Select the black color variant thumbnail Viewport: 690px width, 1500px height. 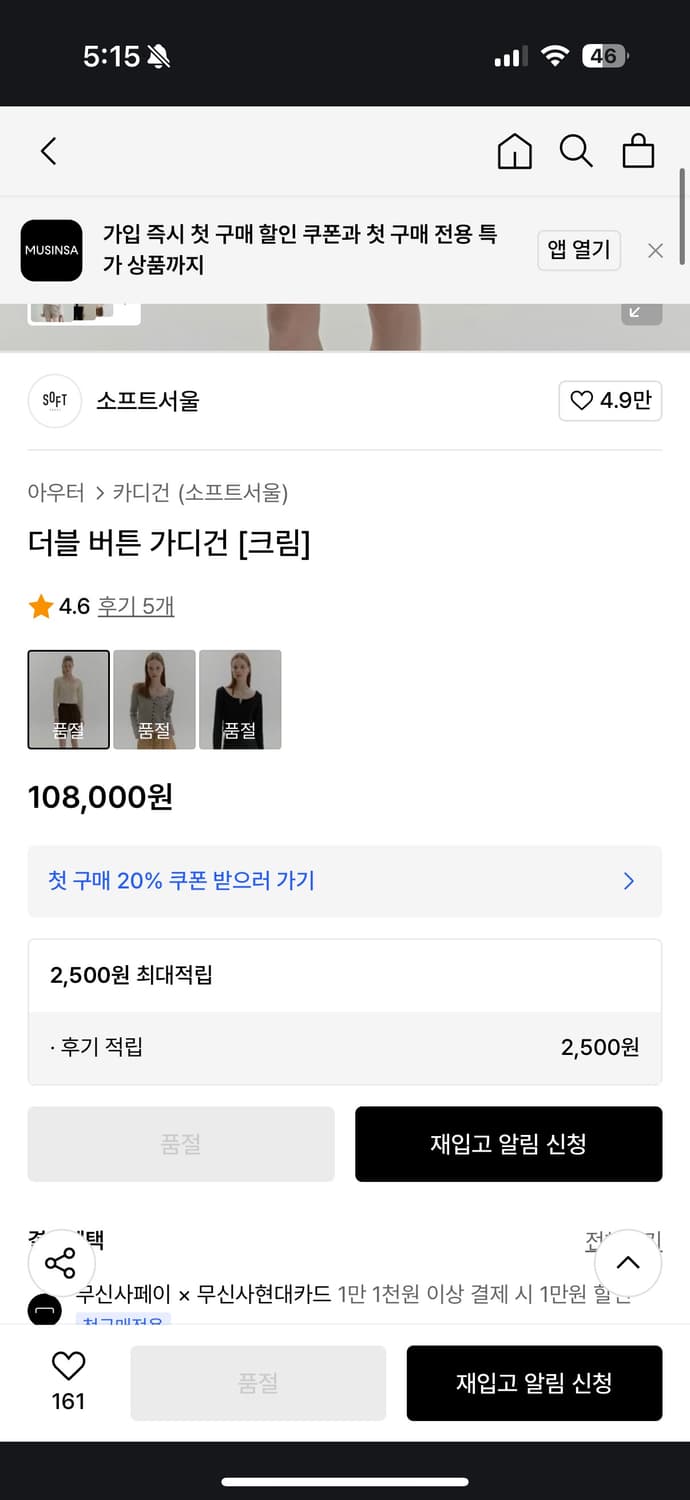[x=240, y=699]
